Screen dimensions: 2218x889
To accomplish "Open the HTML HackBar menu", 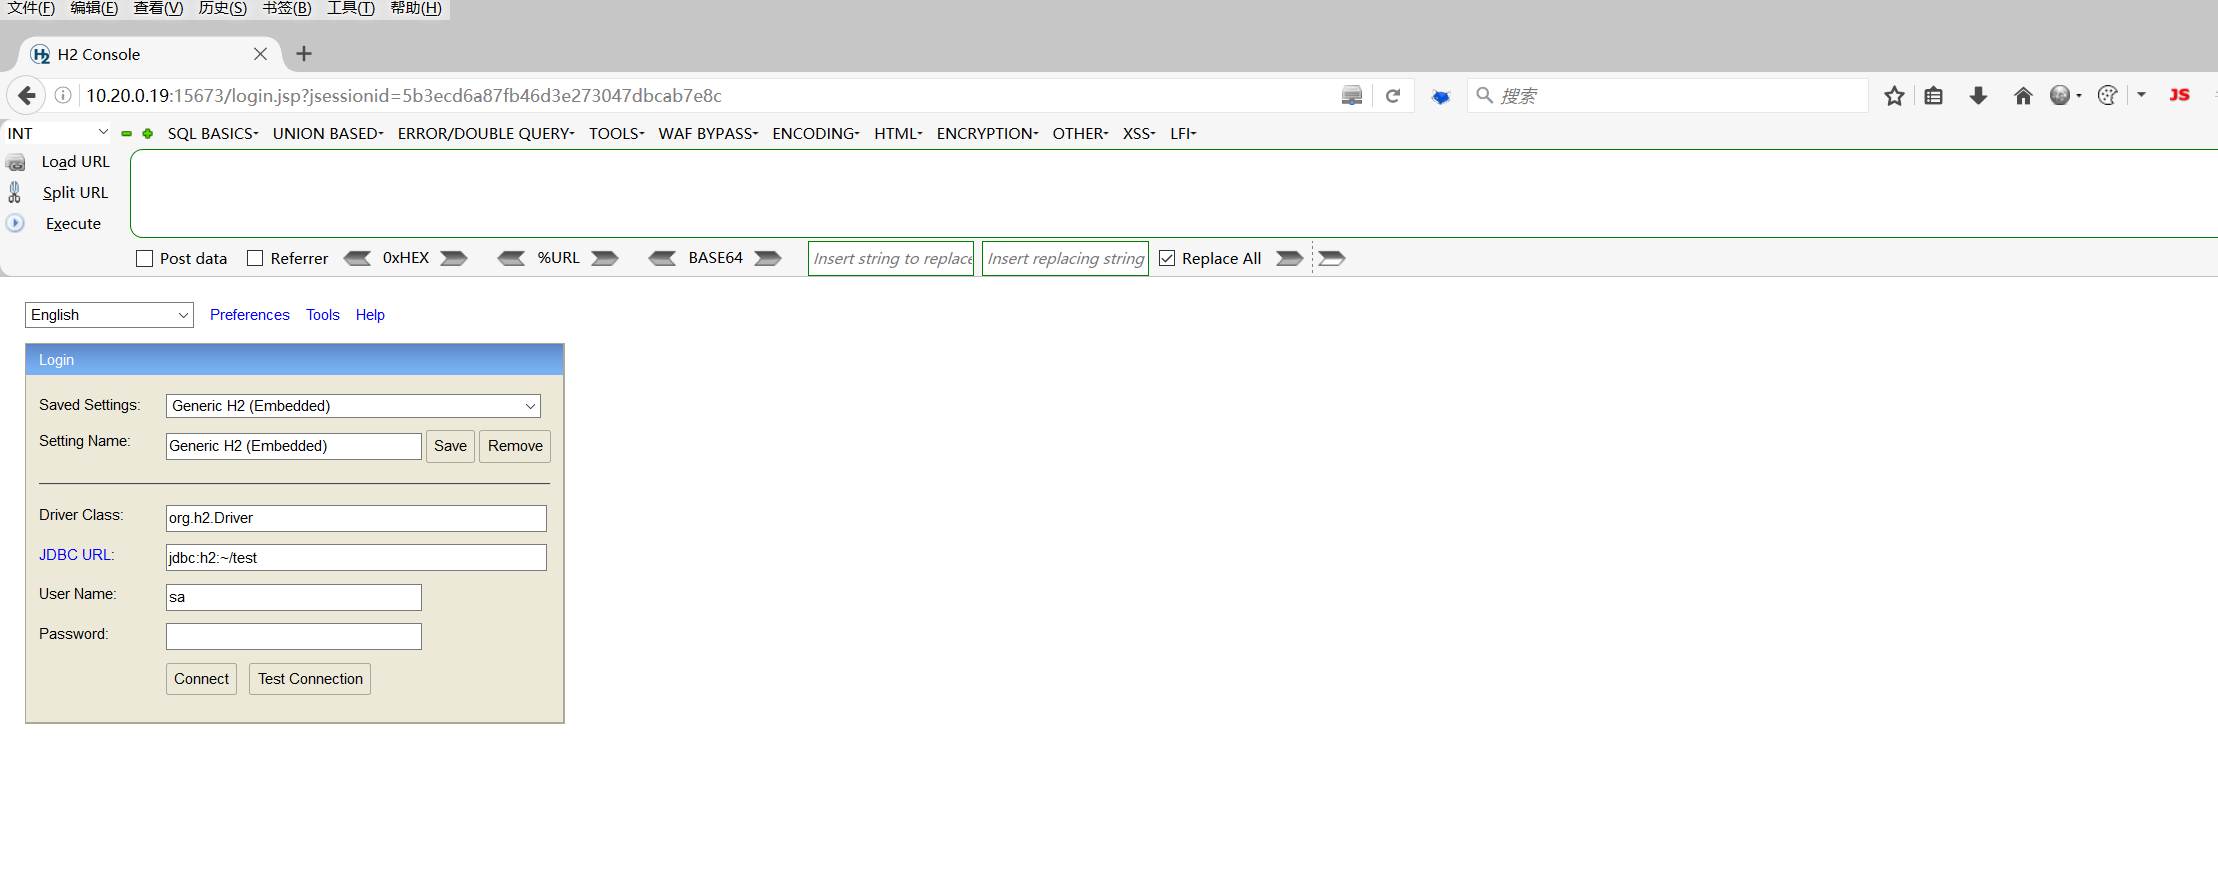I will point(898,133).
